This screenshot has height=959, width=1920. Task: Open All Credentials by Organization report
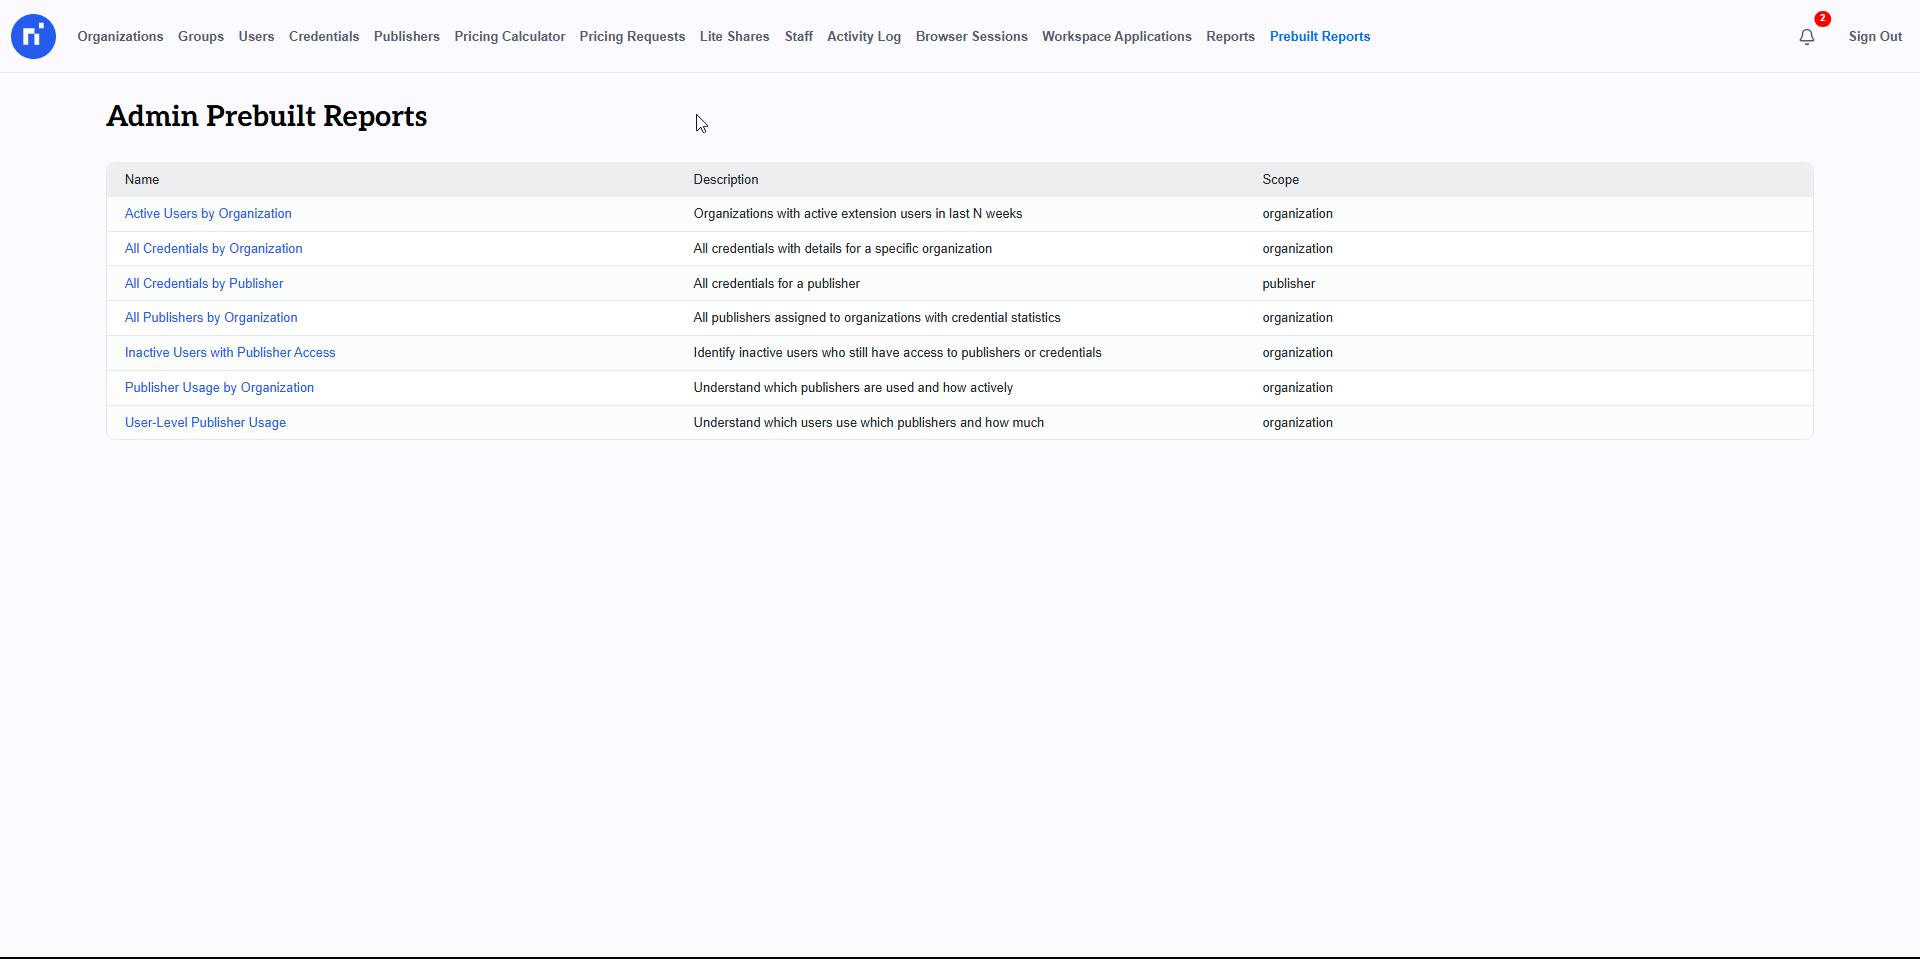(x=213, y=249)
